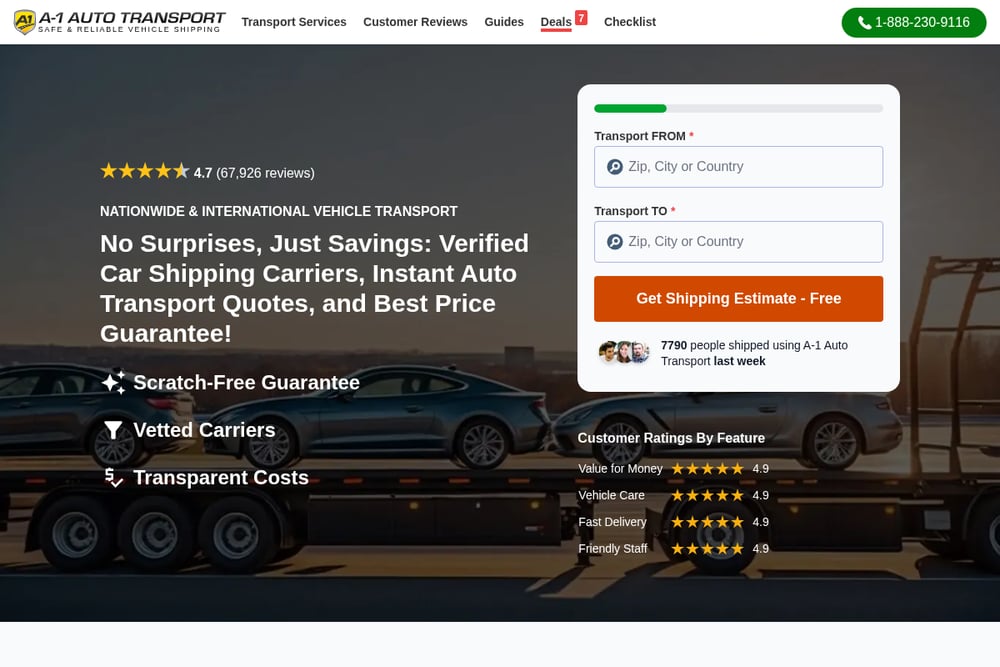
Task: Click the 4.7 star rating stars
Action: (x=145, y=171)
